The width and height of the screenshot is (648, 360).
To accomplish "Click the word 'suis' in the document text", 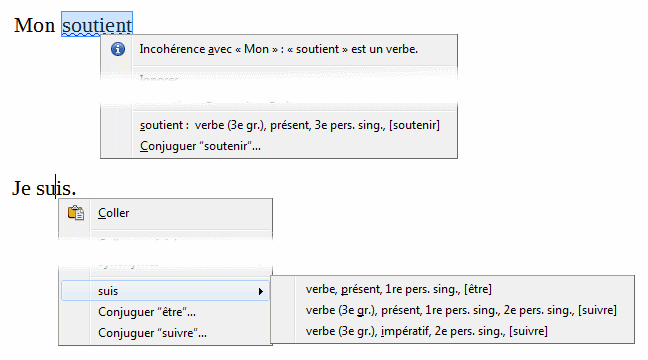I will pyautogui.click(x=53, y=188).
